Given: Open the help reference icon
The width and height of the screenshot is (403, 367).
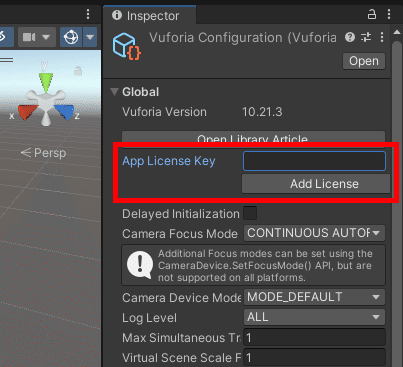Looking at the screenshot, I should 350,37.
